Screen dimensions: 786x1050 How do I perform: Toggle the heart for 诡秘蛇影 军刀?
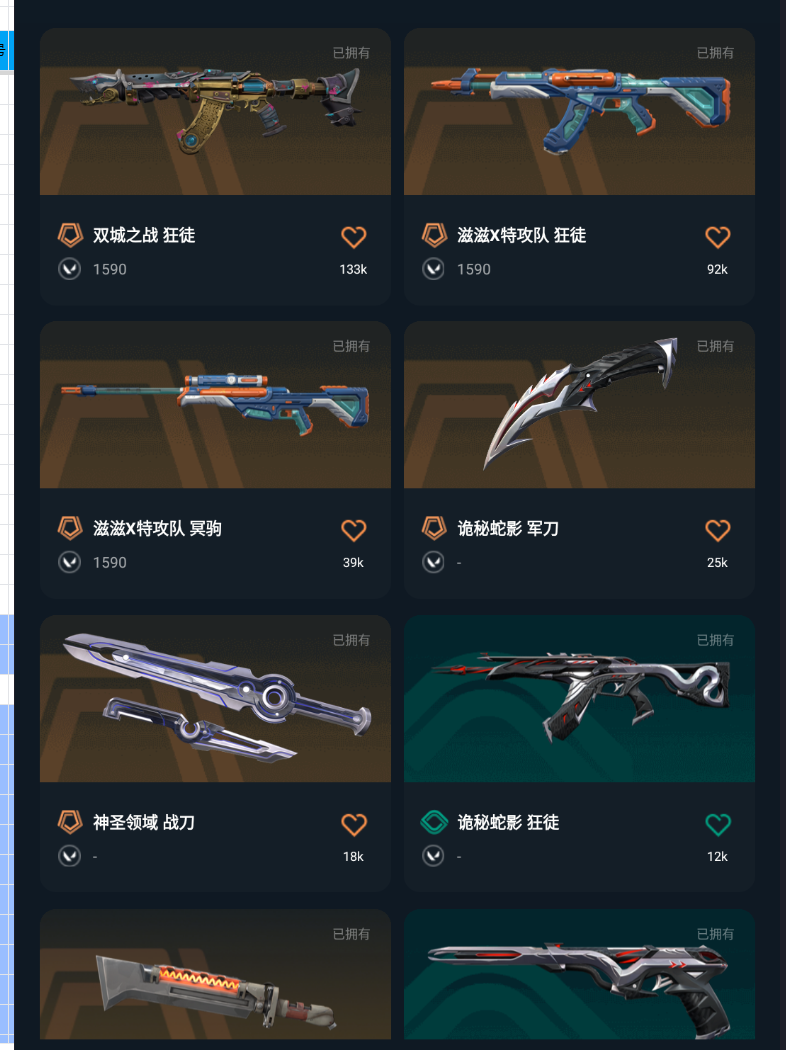coord(717,530)
